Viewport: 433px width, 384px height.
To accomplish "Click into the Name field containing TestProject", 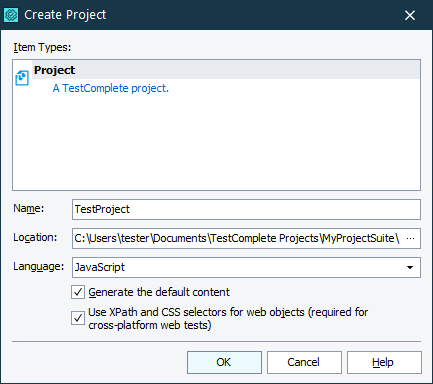I will 246,209.
